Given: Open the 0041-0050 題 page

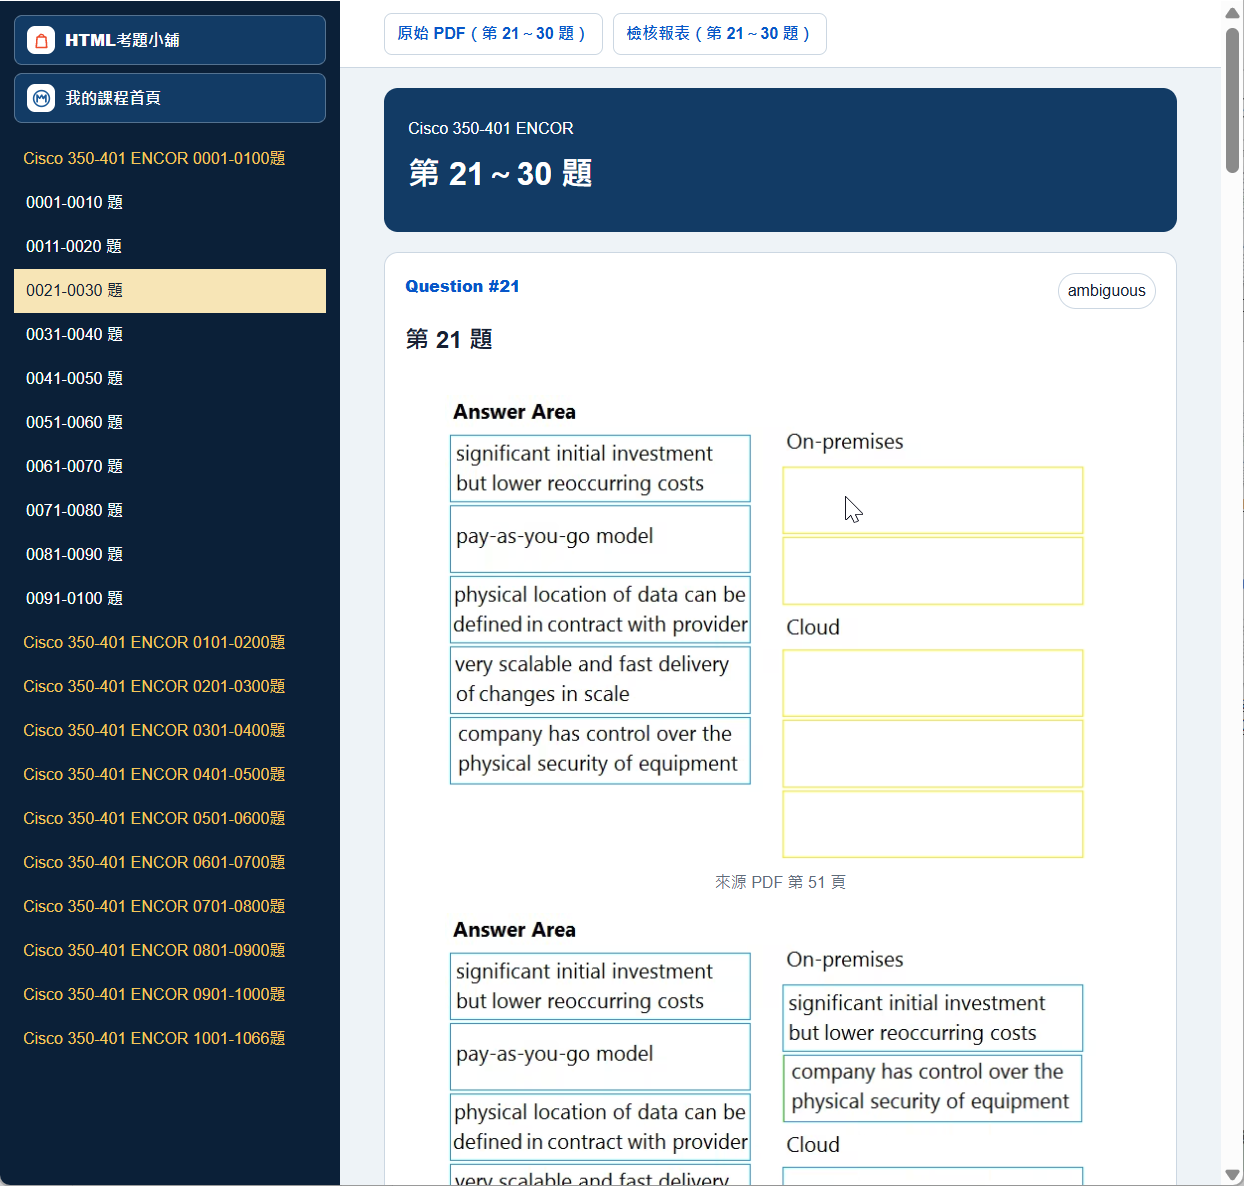Looking at the screenshot, I should pyautogui.click(x=170, y=378).
